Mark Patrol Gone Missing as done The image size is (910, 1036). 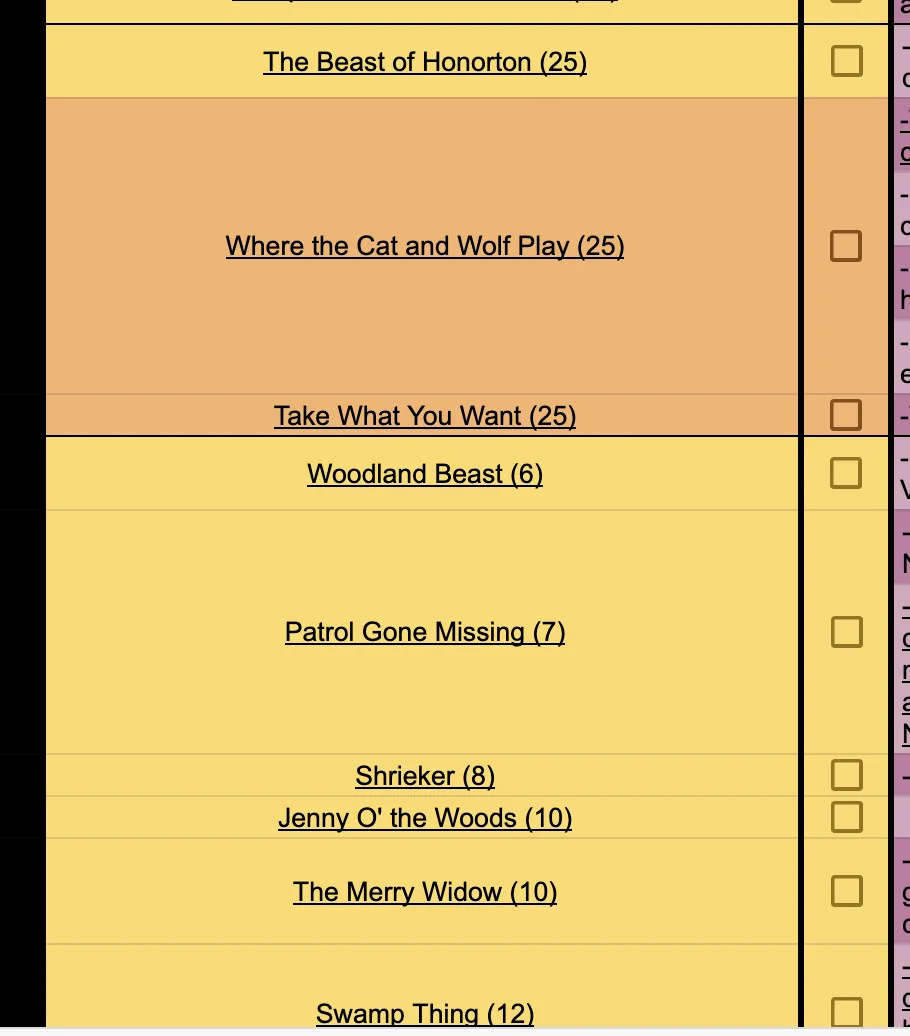[x=846, y=631]
